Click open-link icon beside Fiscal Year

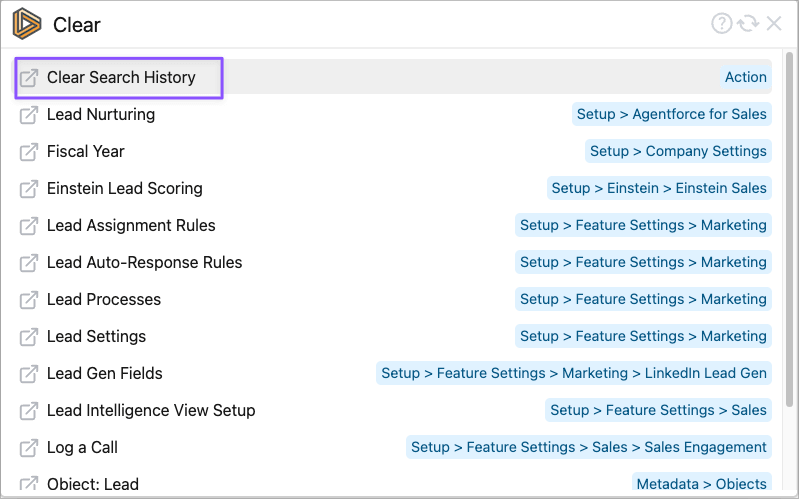[x=29, y=152]
